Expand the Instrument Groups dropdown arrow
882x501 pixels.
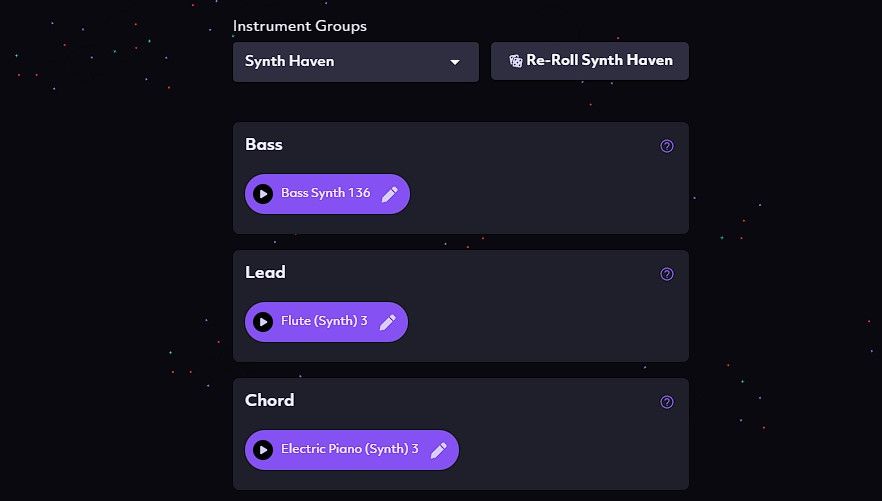tap(455, 62)
